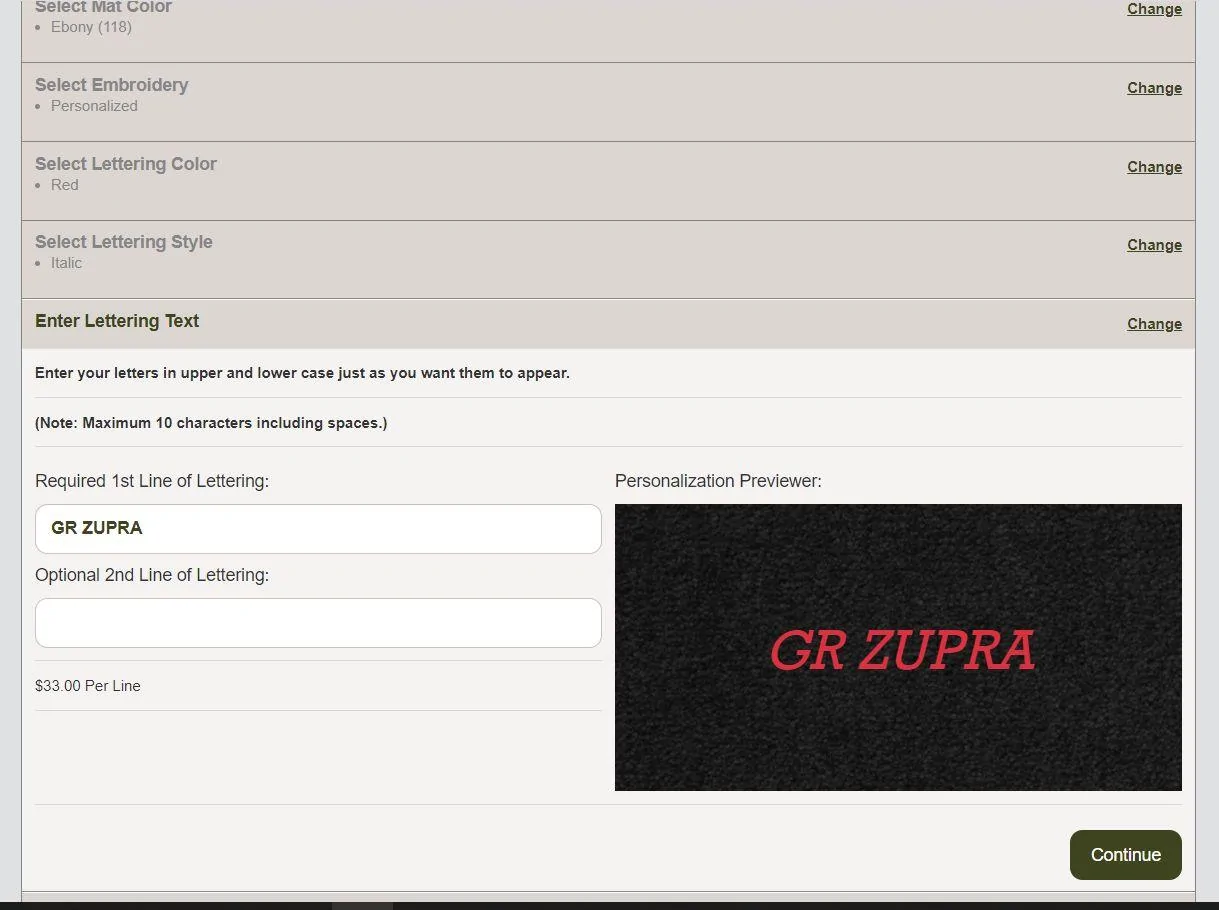The height and width of the screenshot is (910, 1219).
Task: Click the Optional 2nd Line of Lettering label
Action: (152, 575)
